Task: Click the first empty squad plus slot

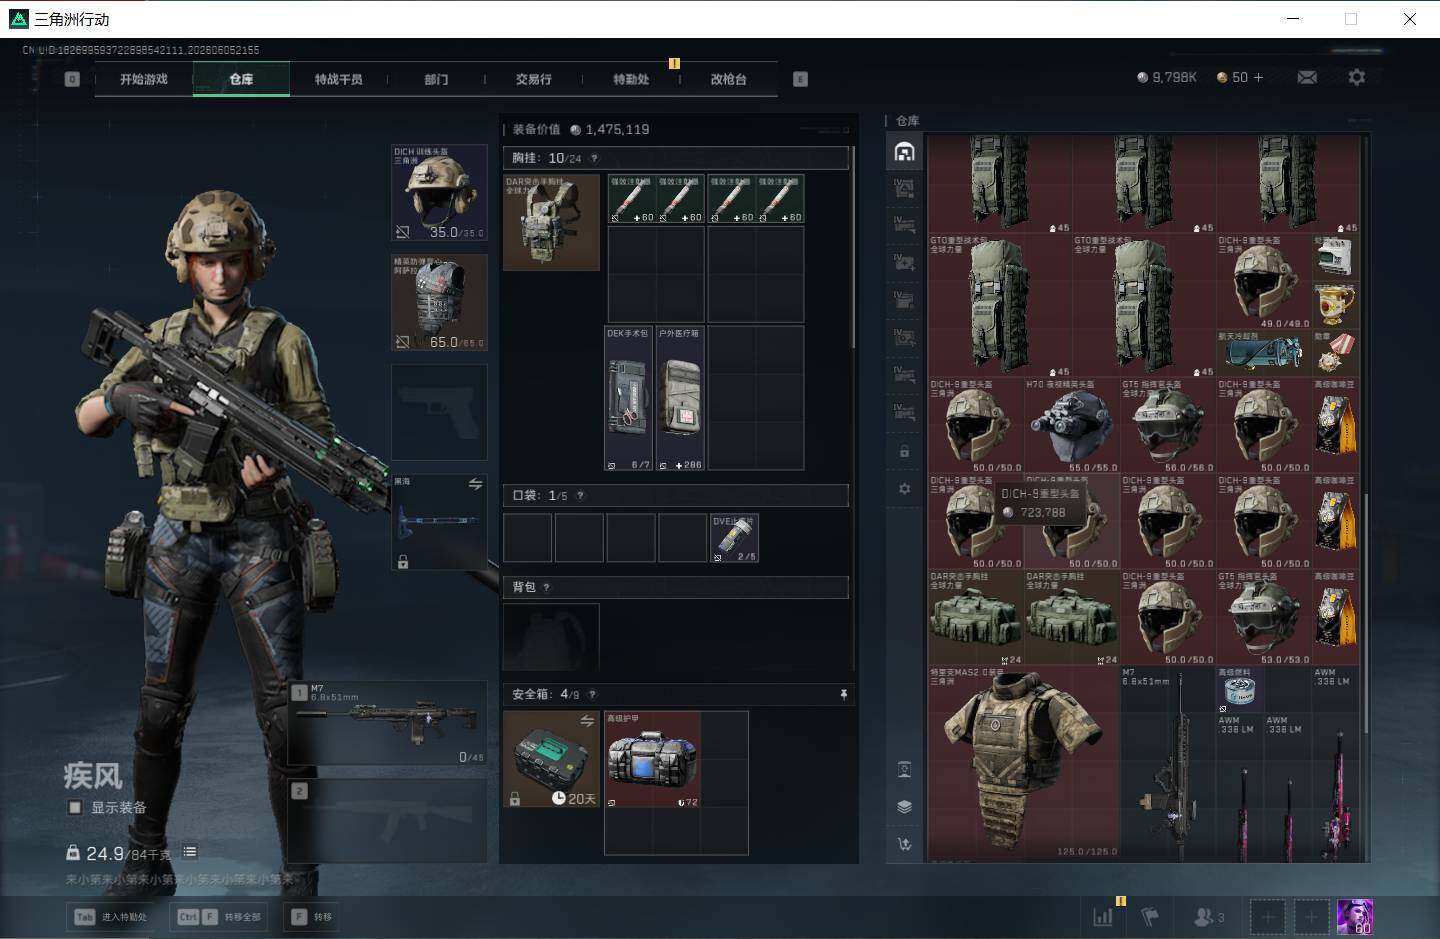Action: click(x=1267, y=916)
